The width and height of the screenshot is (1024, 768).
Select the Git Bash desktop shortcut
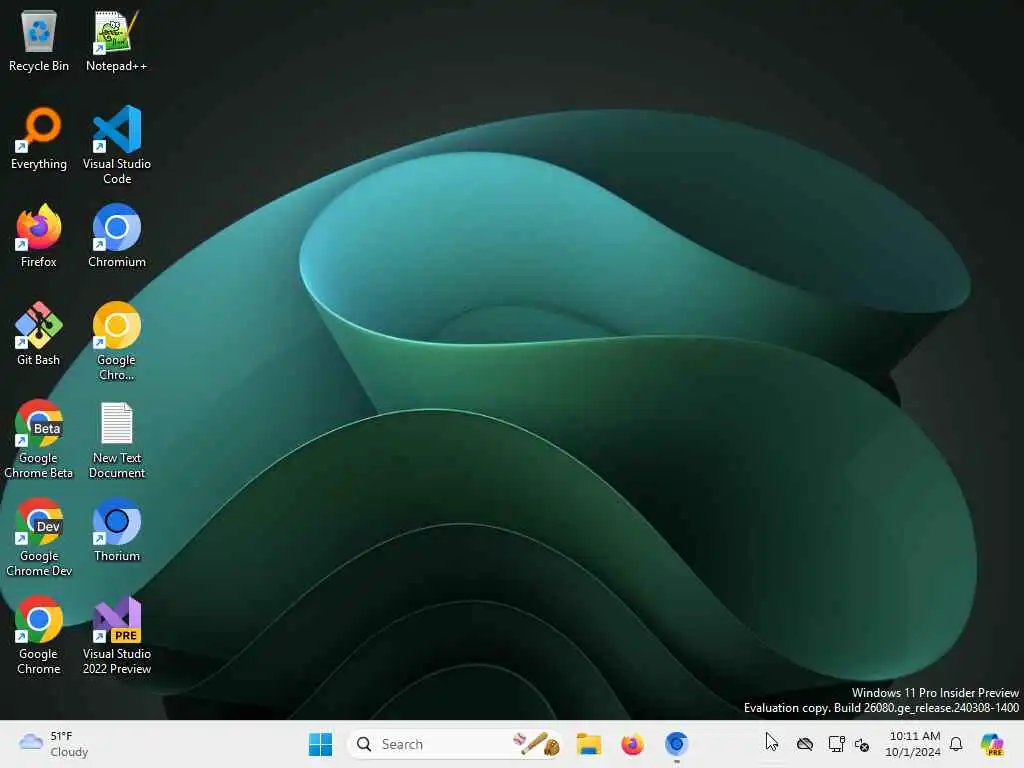[39, 334]
